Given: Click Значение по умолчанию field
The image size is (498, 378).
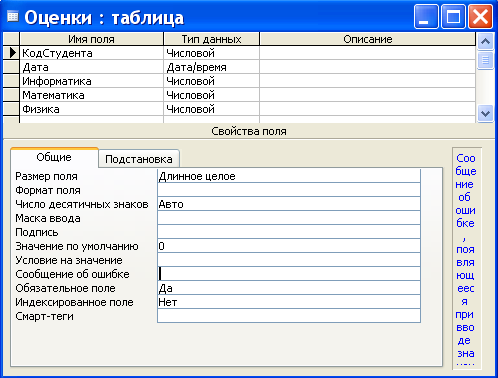Looking at the screenshot, I should [x=289, y=246].
